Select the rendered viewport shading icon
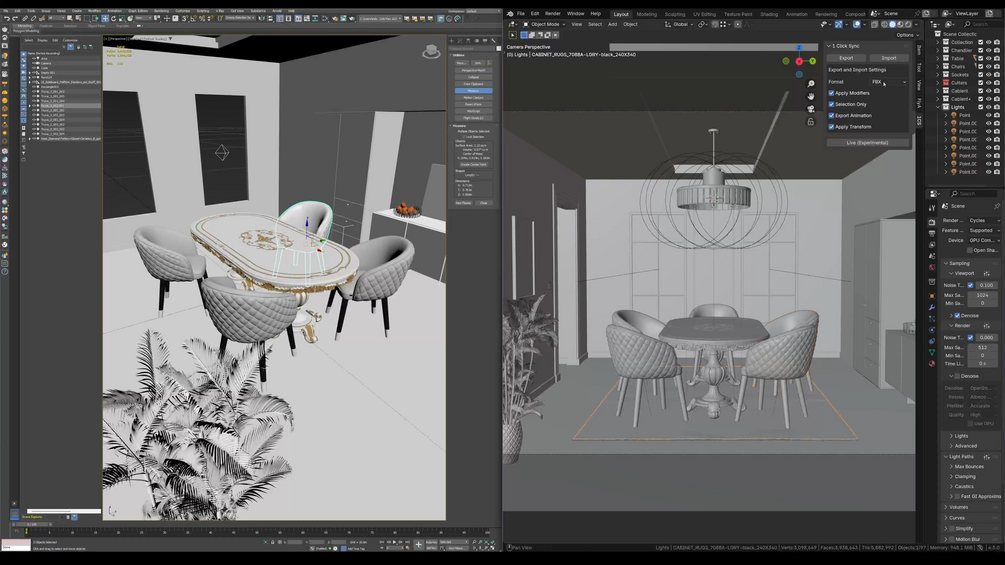 (908, 24)
